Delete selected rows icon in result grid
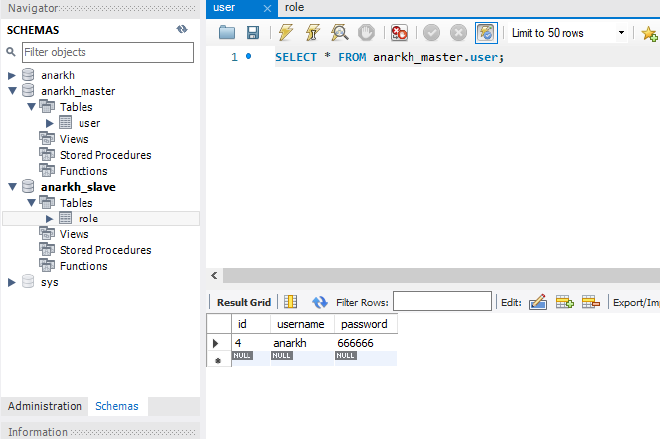660x439 pixels. coord(590,302)
